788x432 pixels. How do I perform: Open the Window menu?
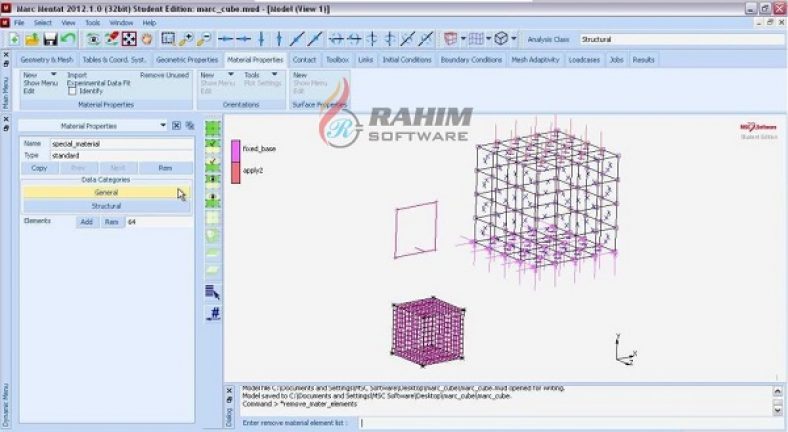click(x=121, y=23)
